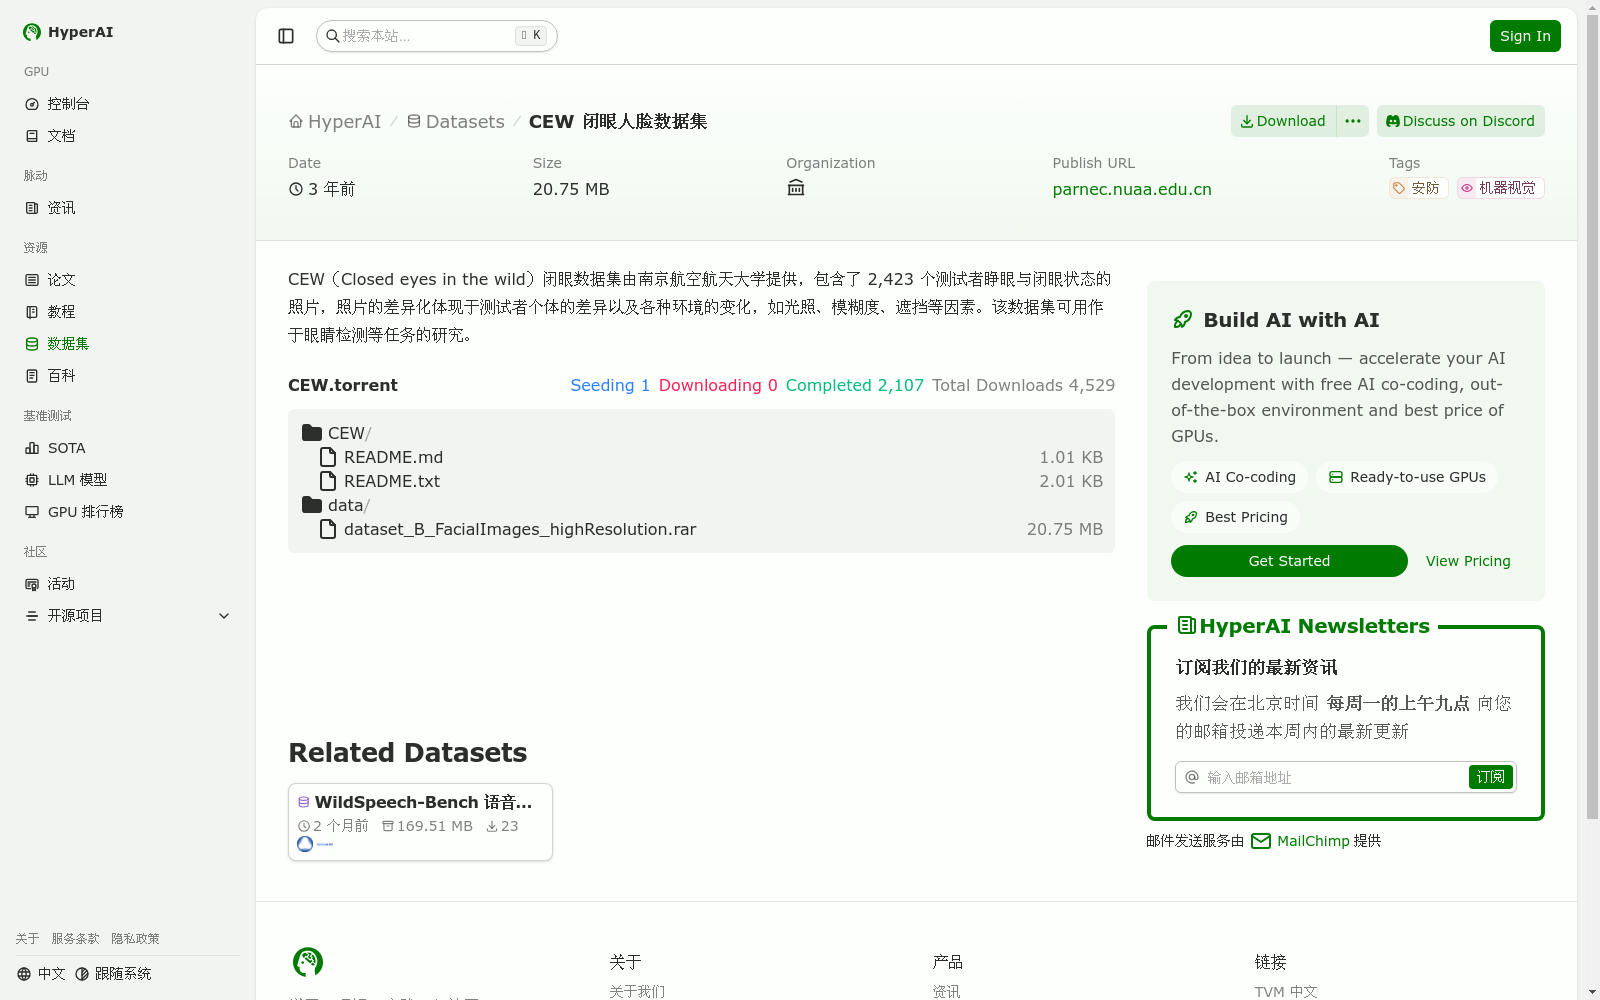Open WildSpeech-Bench related dataset card

pos(420,821)
